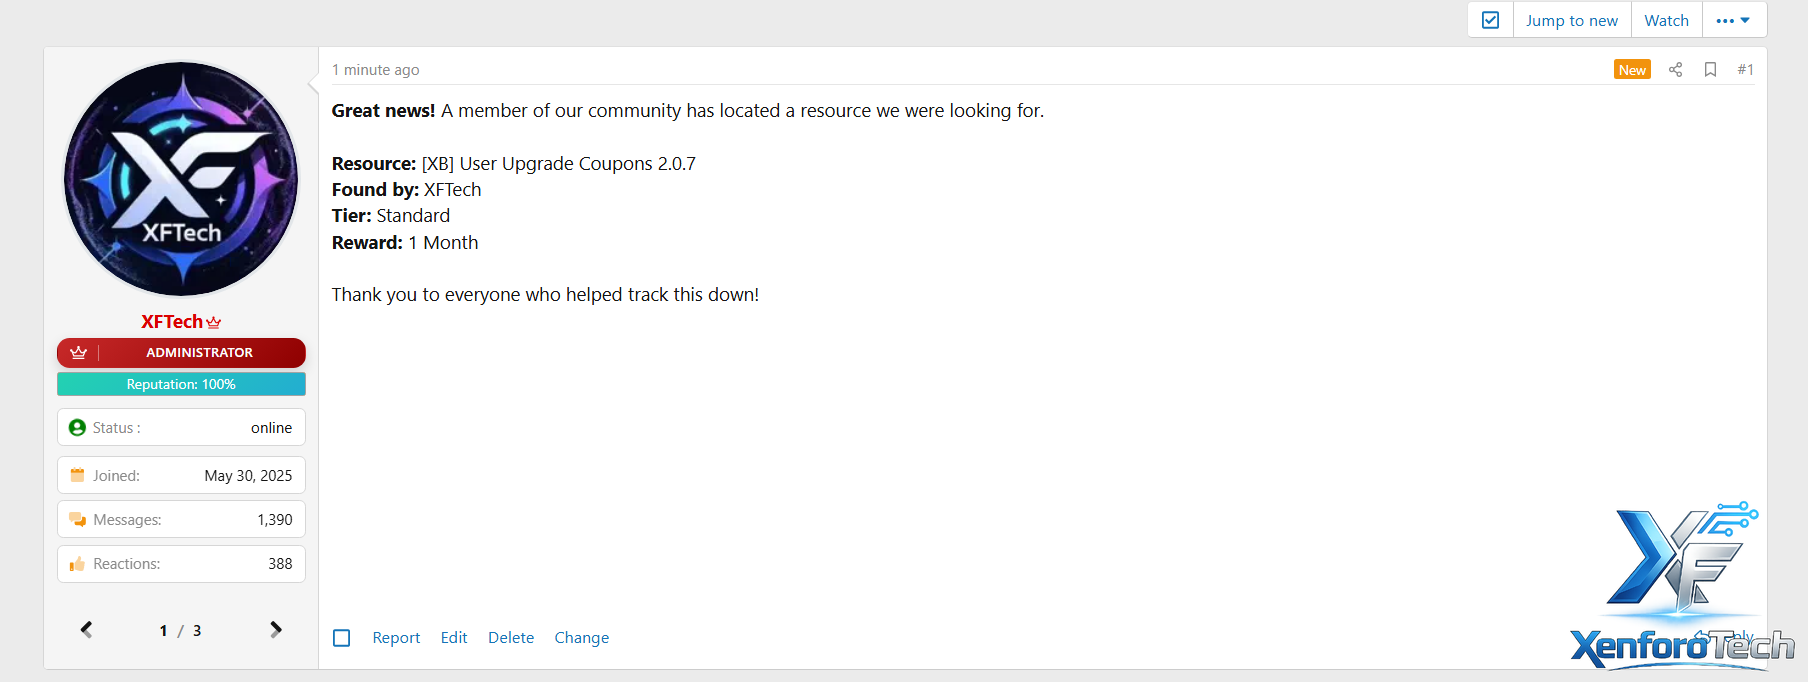Click Watch to follow this thread
Image resolution: width=1808 pixels, height=682 pixels.
click(1666, 20)
